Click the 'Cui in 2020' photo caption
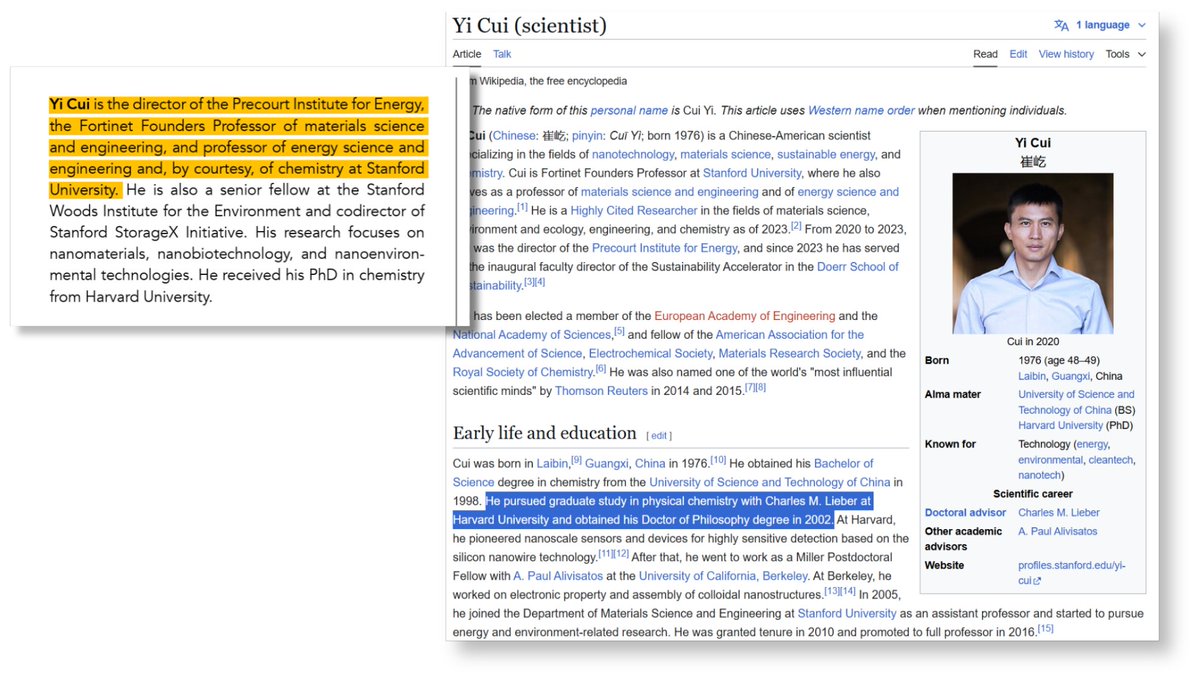Screen dimensions: 1200x679 tap(1034, 342)
